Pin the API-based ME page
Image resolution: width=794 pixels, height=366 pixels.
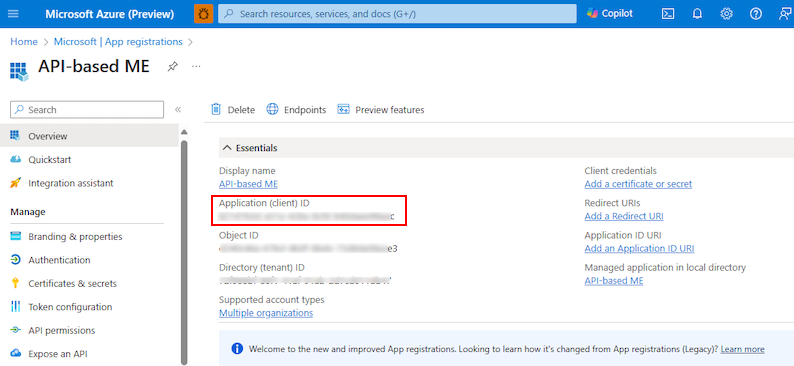point(173,66)
